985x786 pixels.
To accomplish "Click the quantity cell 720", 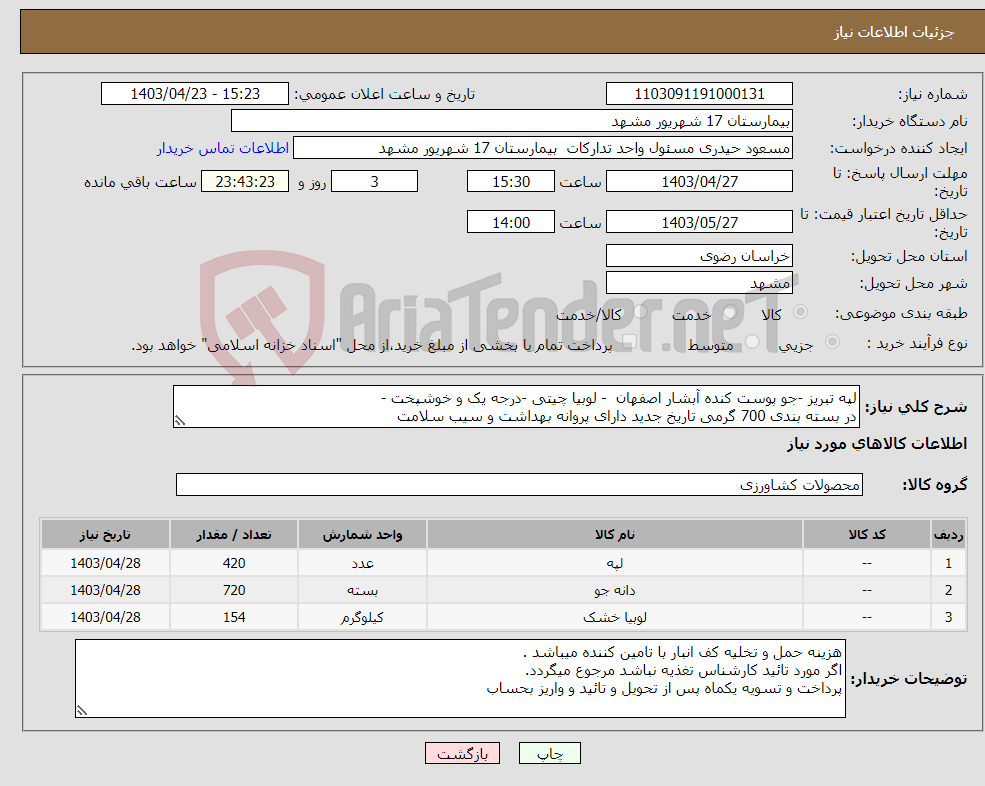I will tap(234, 590).
